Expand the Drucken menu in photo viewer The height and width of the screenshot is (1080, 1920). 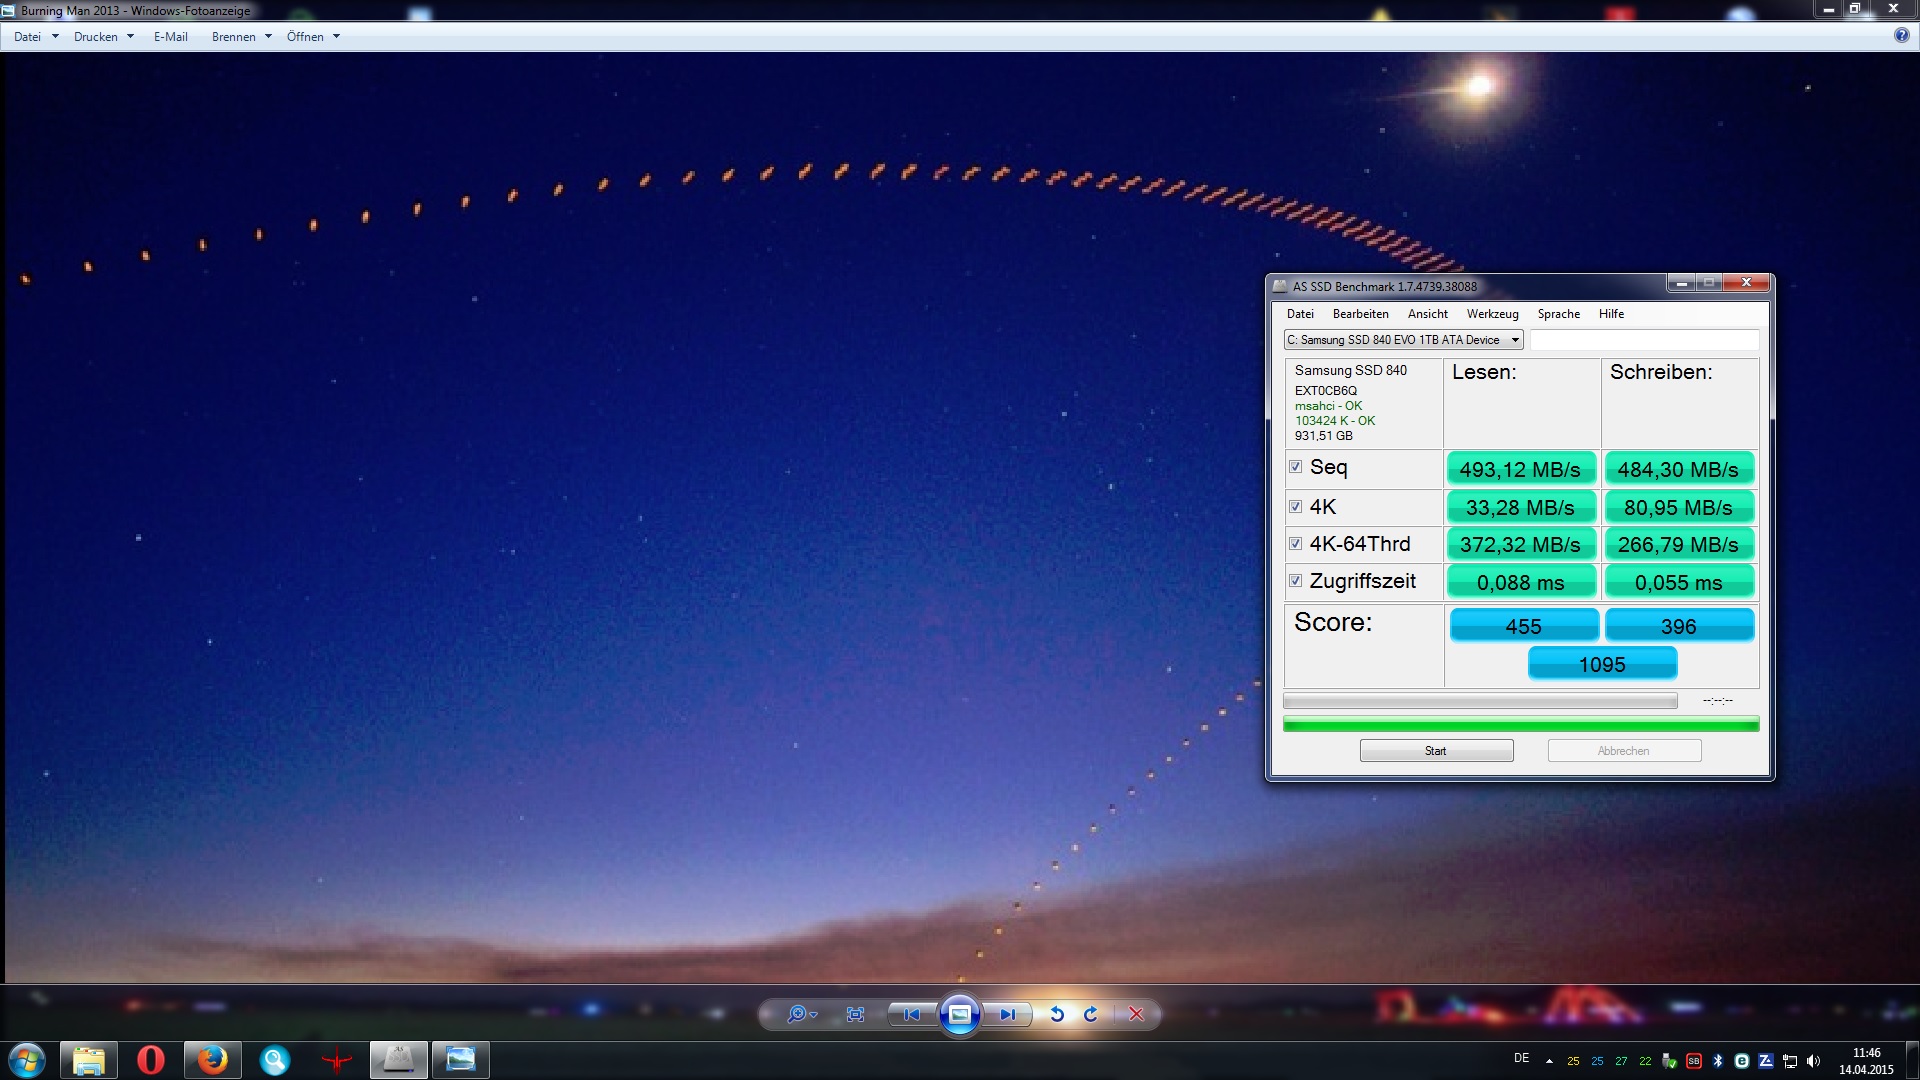104,37
